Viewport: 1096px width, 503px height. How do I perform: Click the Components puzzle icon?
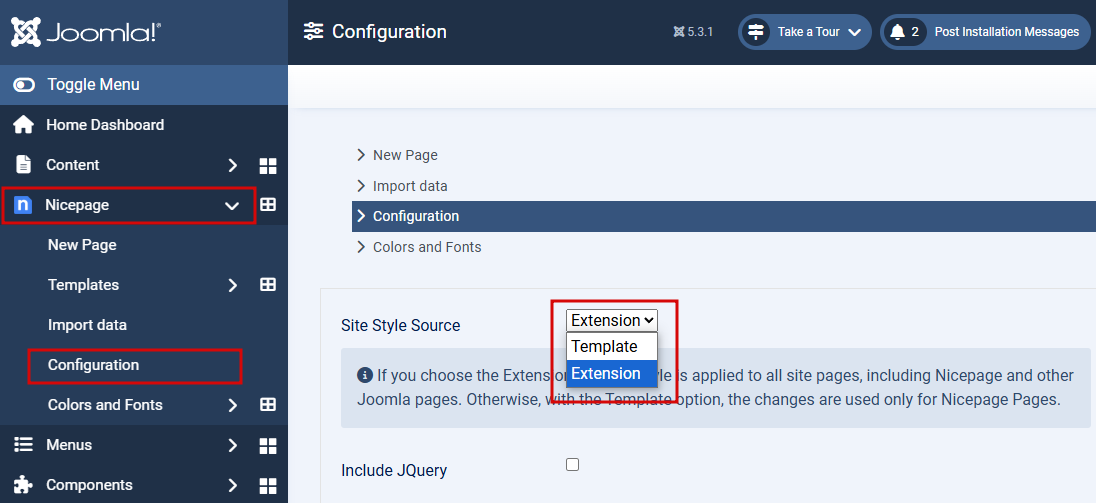pyautogui.click(x=23, y=485)
